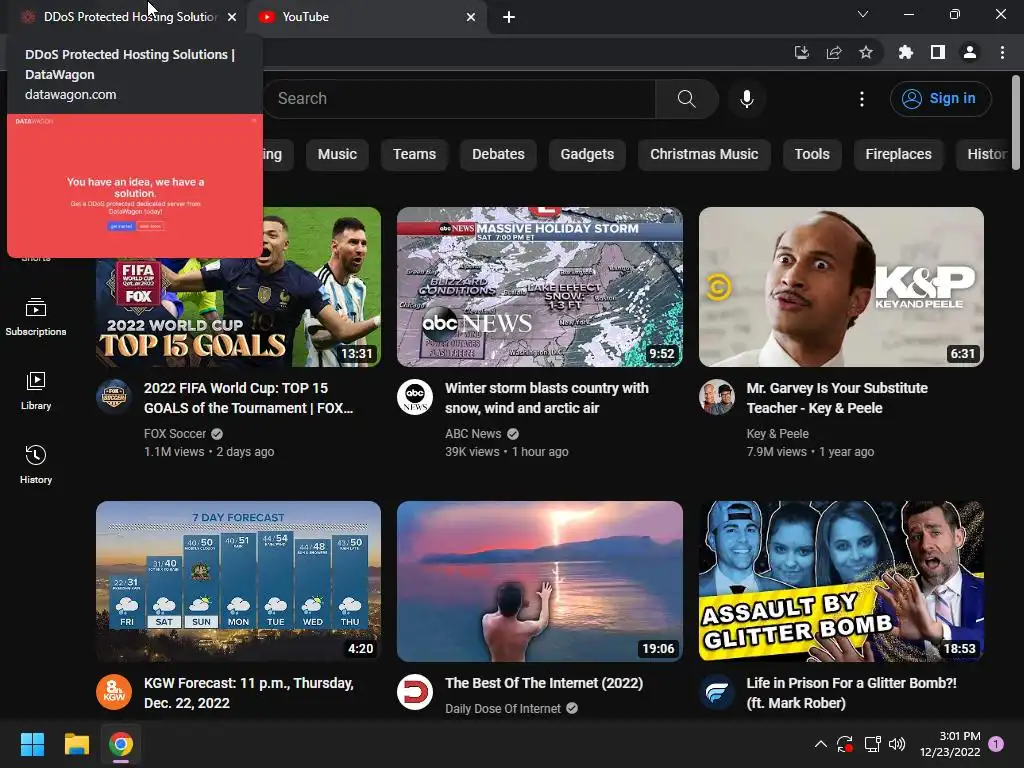The width and height of the screenshot is (1024, 768).
Task: Click the install app icon in address bar
Action: [x=801, y=52]
